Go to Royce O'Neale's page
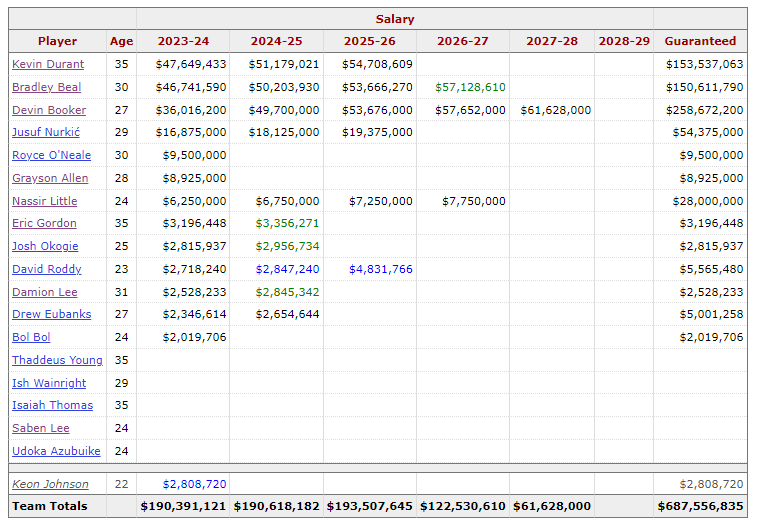 [x=51, y=155]
